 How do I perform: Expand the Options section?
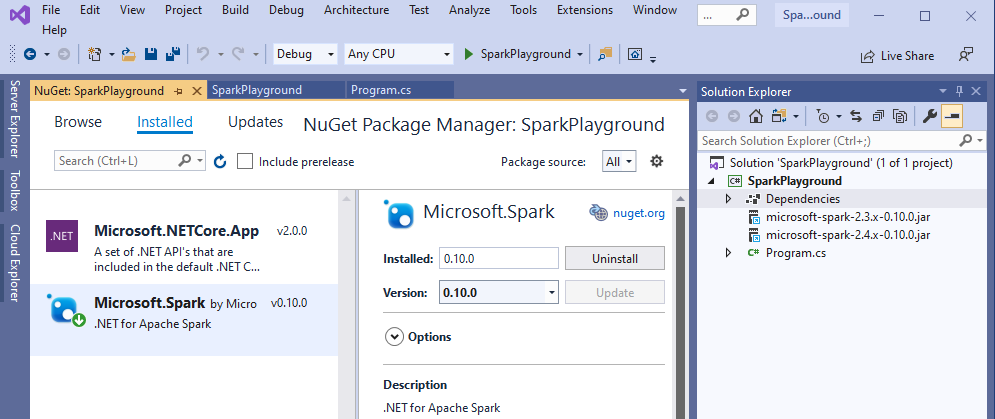394,337
